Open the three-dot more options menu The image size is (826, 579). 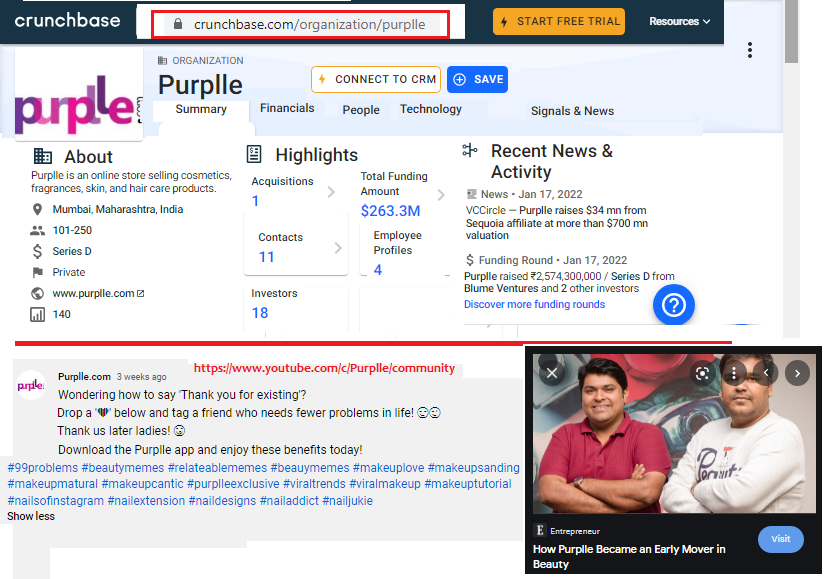click(750, 50)
